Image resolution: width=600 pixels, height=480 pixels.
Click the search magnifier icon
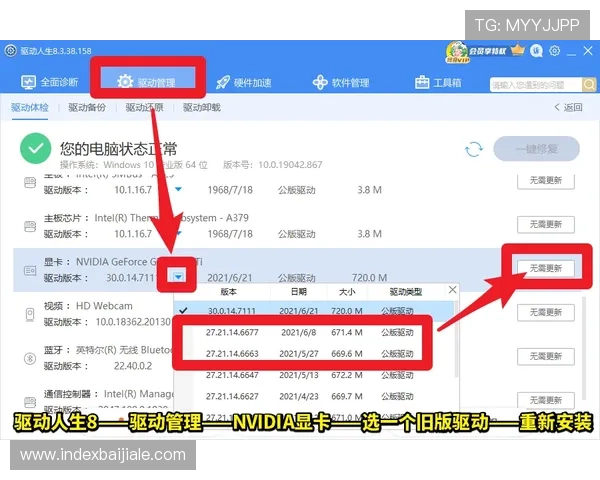tap(589, 84)
